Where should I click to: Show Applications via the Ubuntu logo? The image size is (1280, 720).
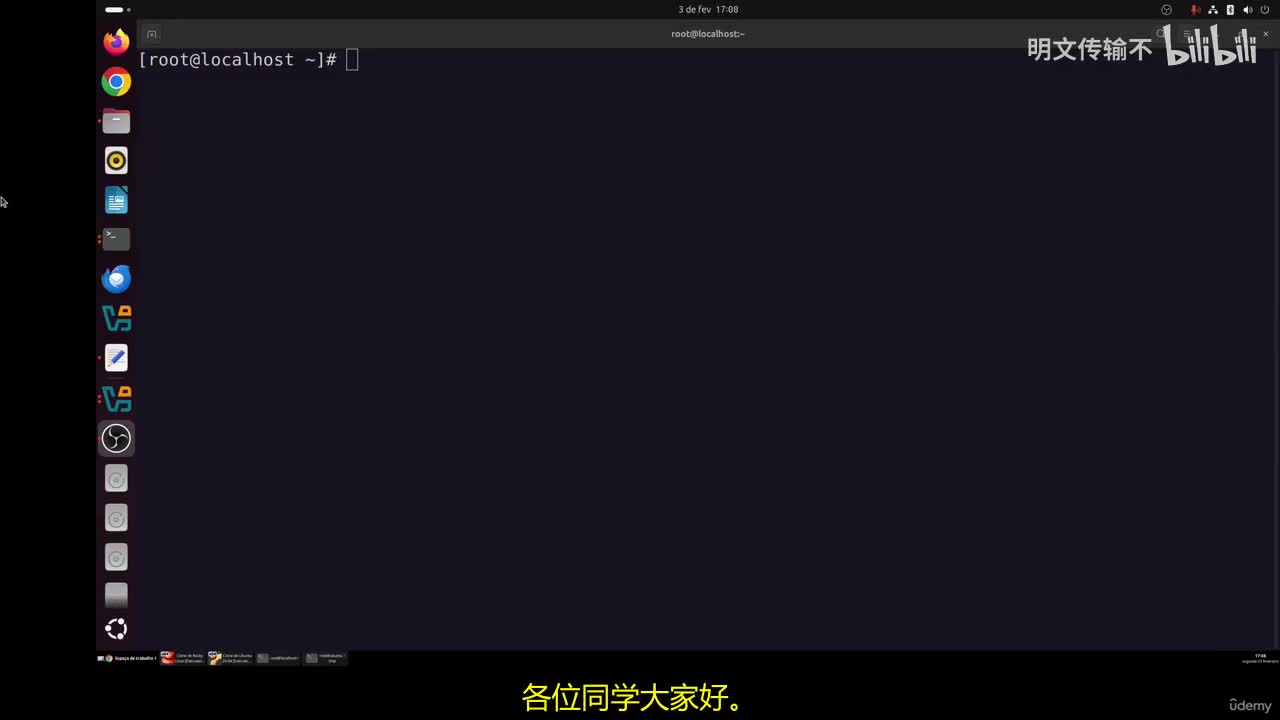[116, 629]
